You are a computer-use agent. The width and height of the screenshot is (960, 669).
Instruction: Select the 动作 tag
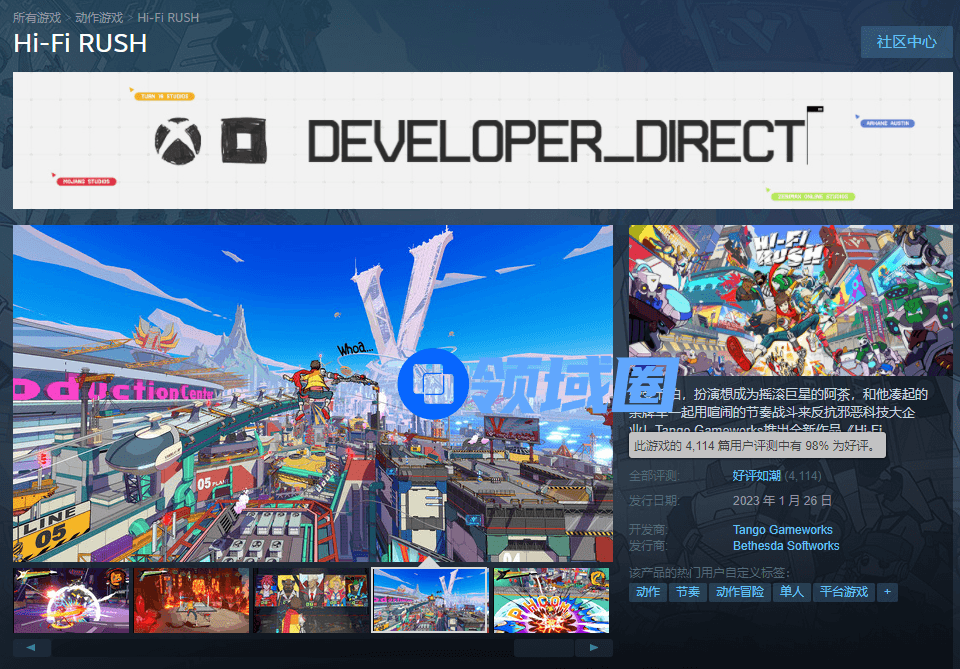[x=648, y=592]
